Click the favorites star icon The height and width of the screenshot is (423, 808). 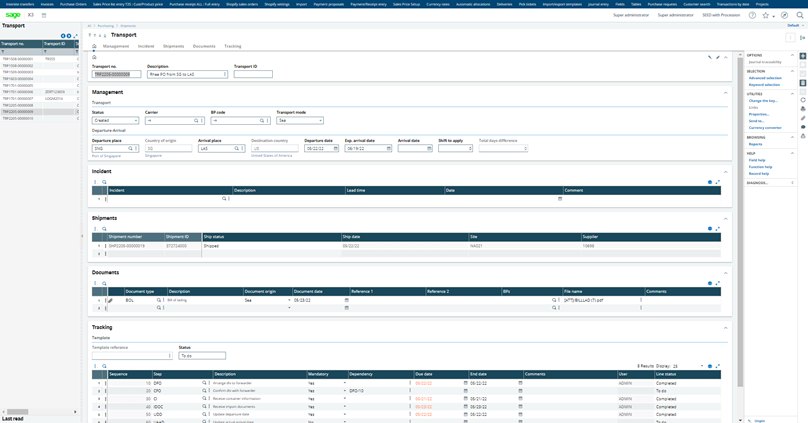pos(766,15)
